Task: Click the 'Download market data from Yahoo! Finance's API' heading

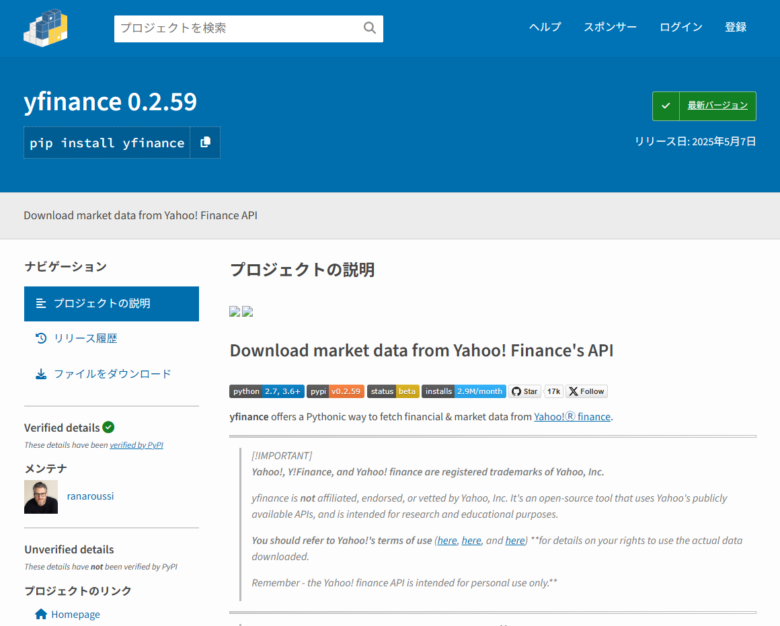Action: click(421, 350)
